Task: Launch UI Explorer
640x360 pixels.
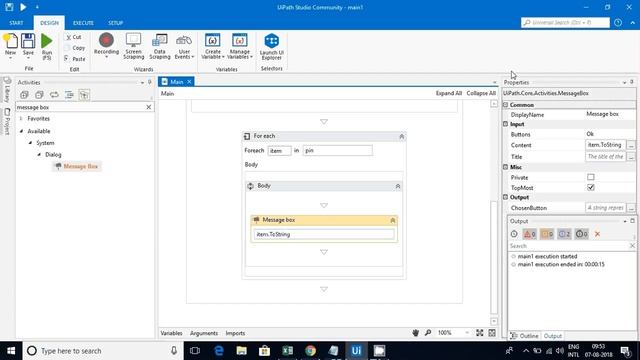Action: click(271, 47)
